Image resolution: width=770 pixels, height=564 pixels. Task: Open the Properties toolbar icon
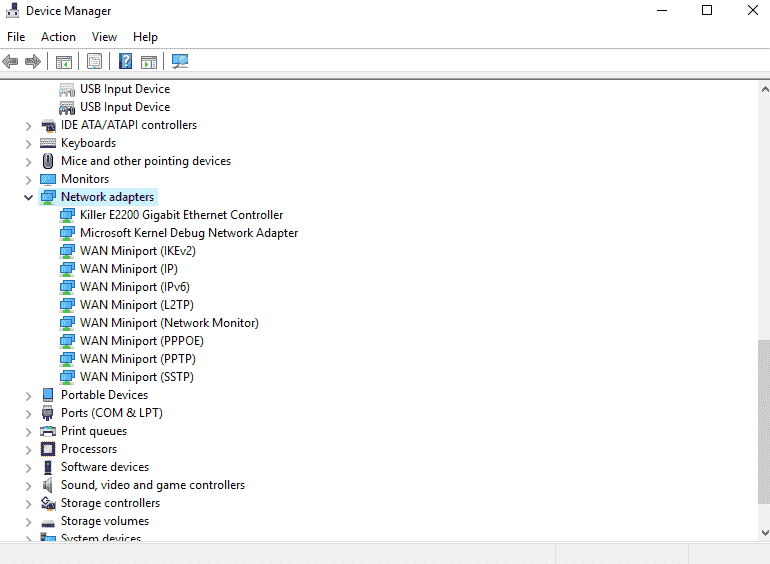pyautogui.click(x=94, y=61)
